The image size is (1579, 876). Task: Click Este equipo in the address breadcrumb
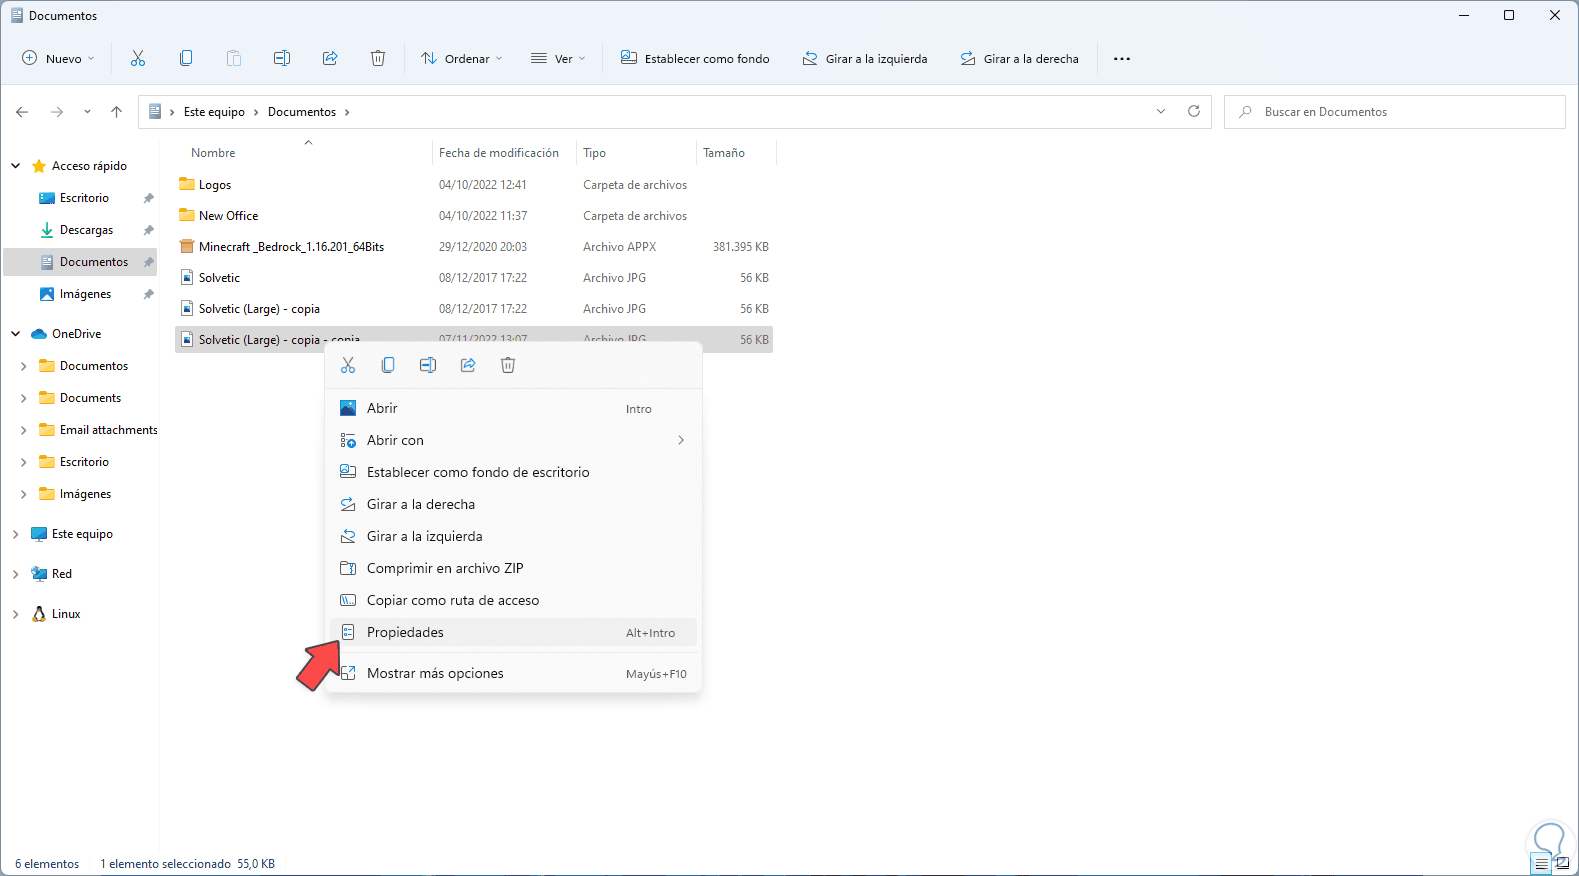pyautogui.click(x=214, y=112)
